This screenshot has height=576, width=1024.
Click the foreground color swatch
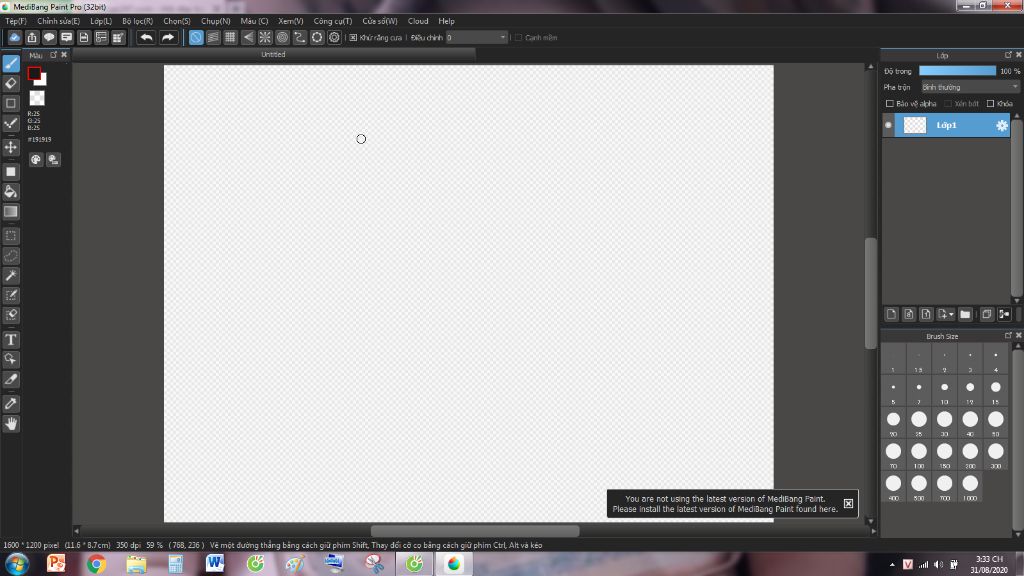pos(34,73)
